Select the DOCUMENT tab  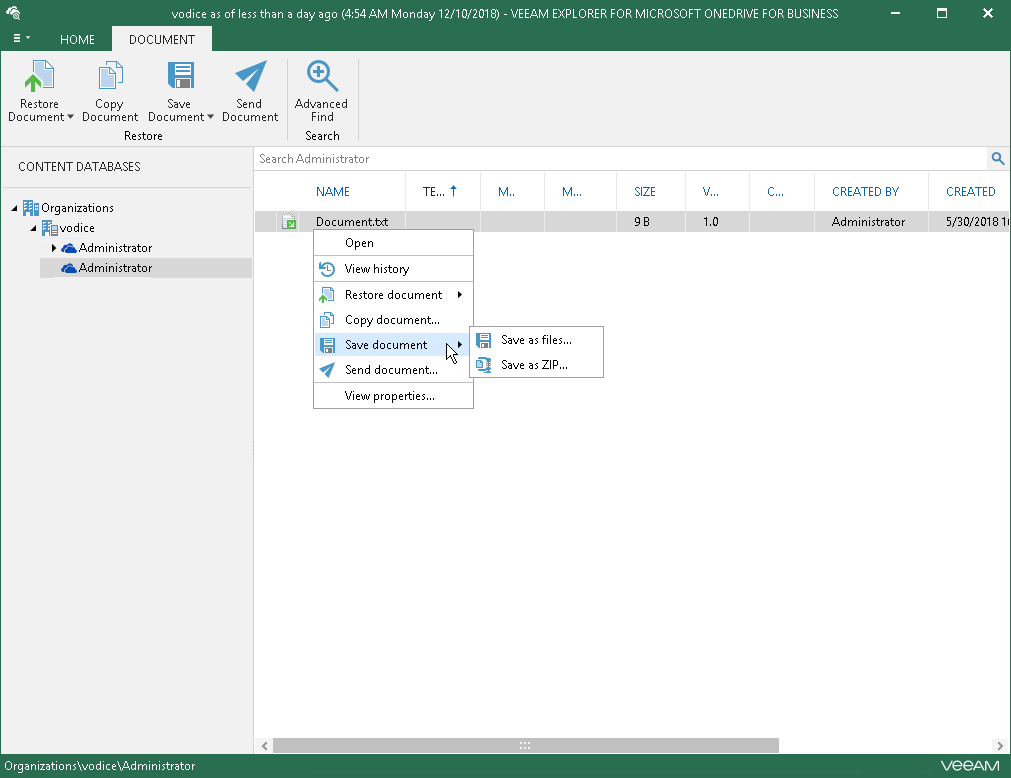pyautogui.click(x=162, y=39)
